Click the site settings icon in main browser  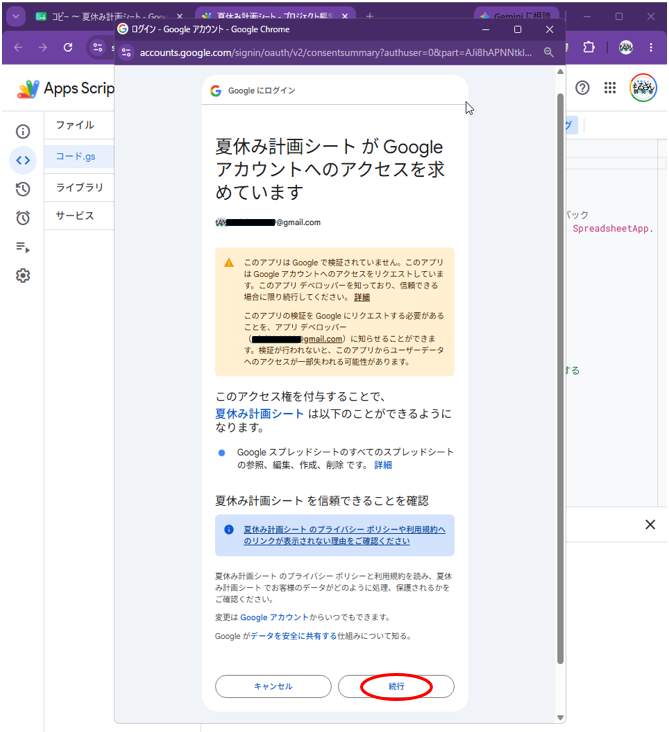point(98,47)
